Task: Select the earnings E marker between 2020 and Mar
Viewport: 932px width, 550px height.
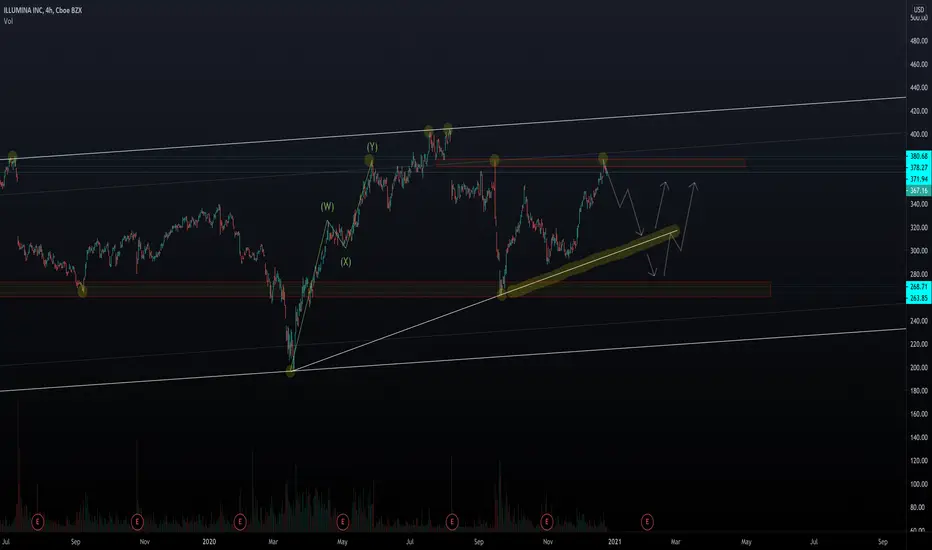Action: coord(240,522)
